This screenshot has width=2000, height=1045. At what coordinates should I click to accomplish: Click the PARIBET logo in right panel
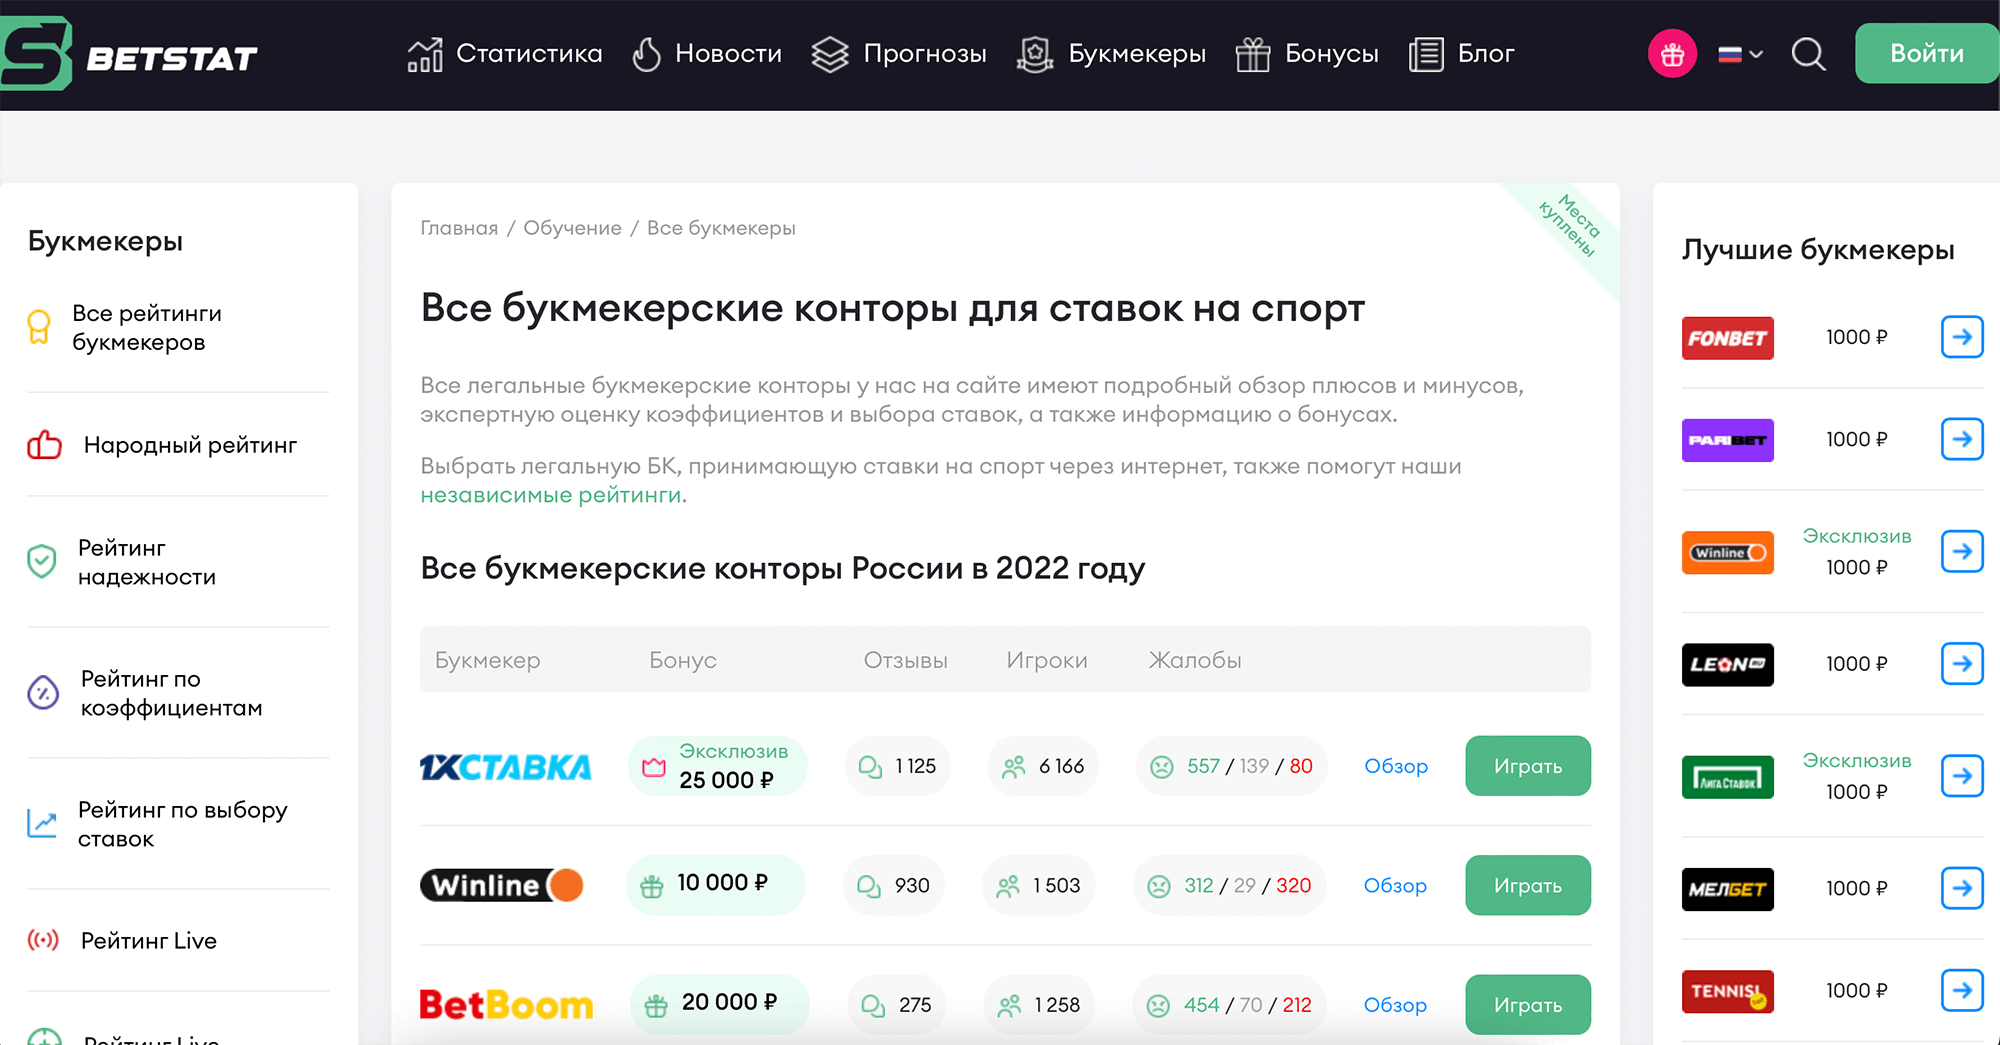click(1728, 440)
